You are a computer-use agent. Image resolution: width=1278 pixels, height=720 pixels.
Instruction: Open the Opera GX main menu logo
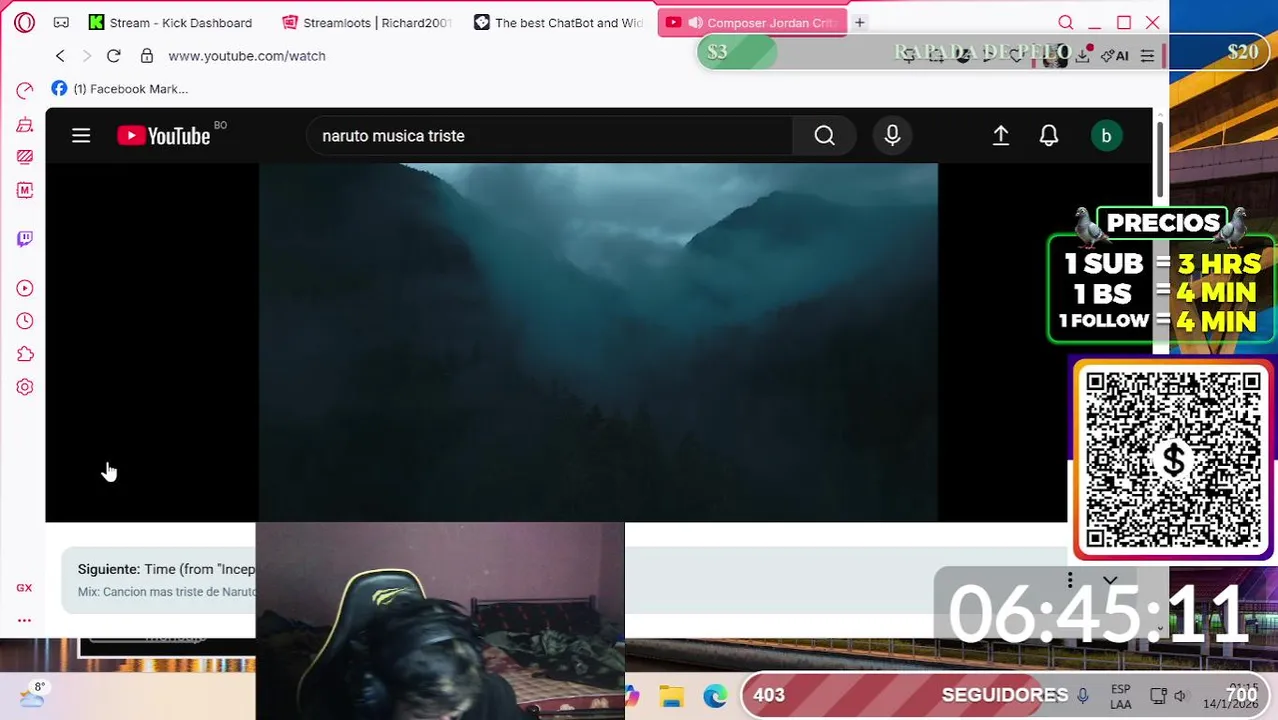[x=24, y=22]
